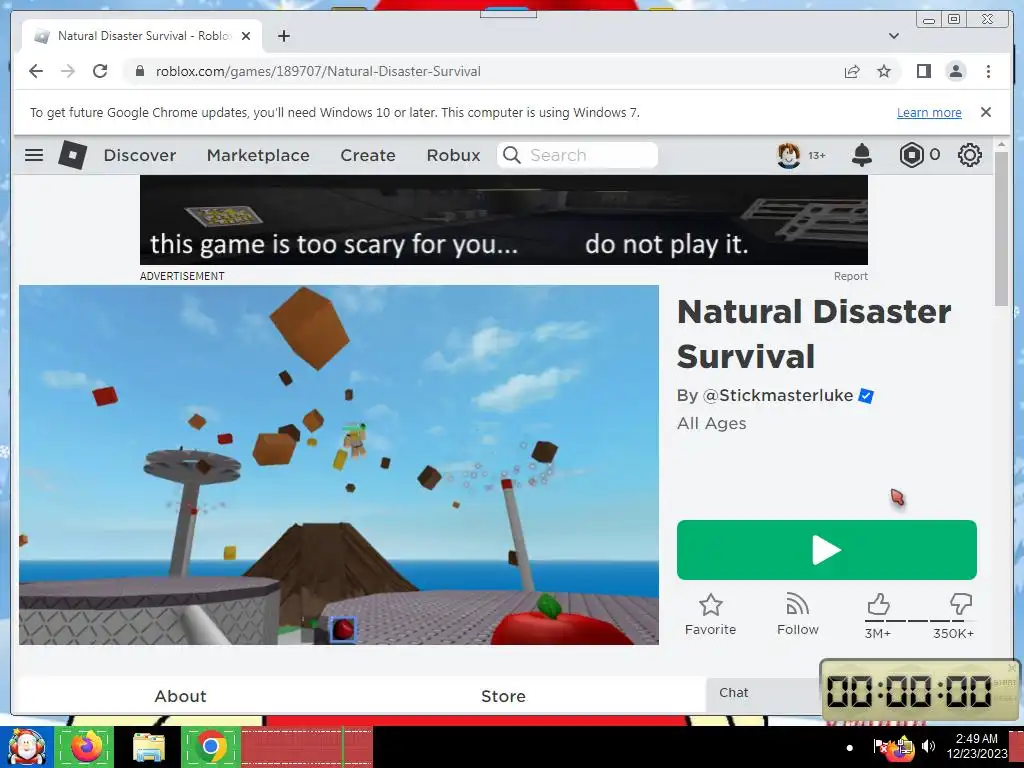Click the page vertical scrollbar
The height and width of the screenshot is (768, 1024).
click(1002, 228)
